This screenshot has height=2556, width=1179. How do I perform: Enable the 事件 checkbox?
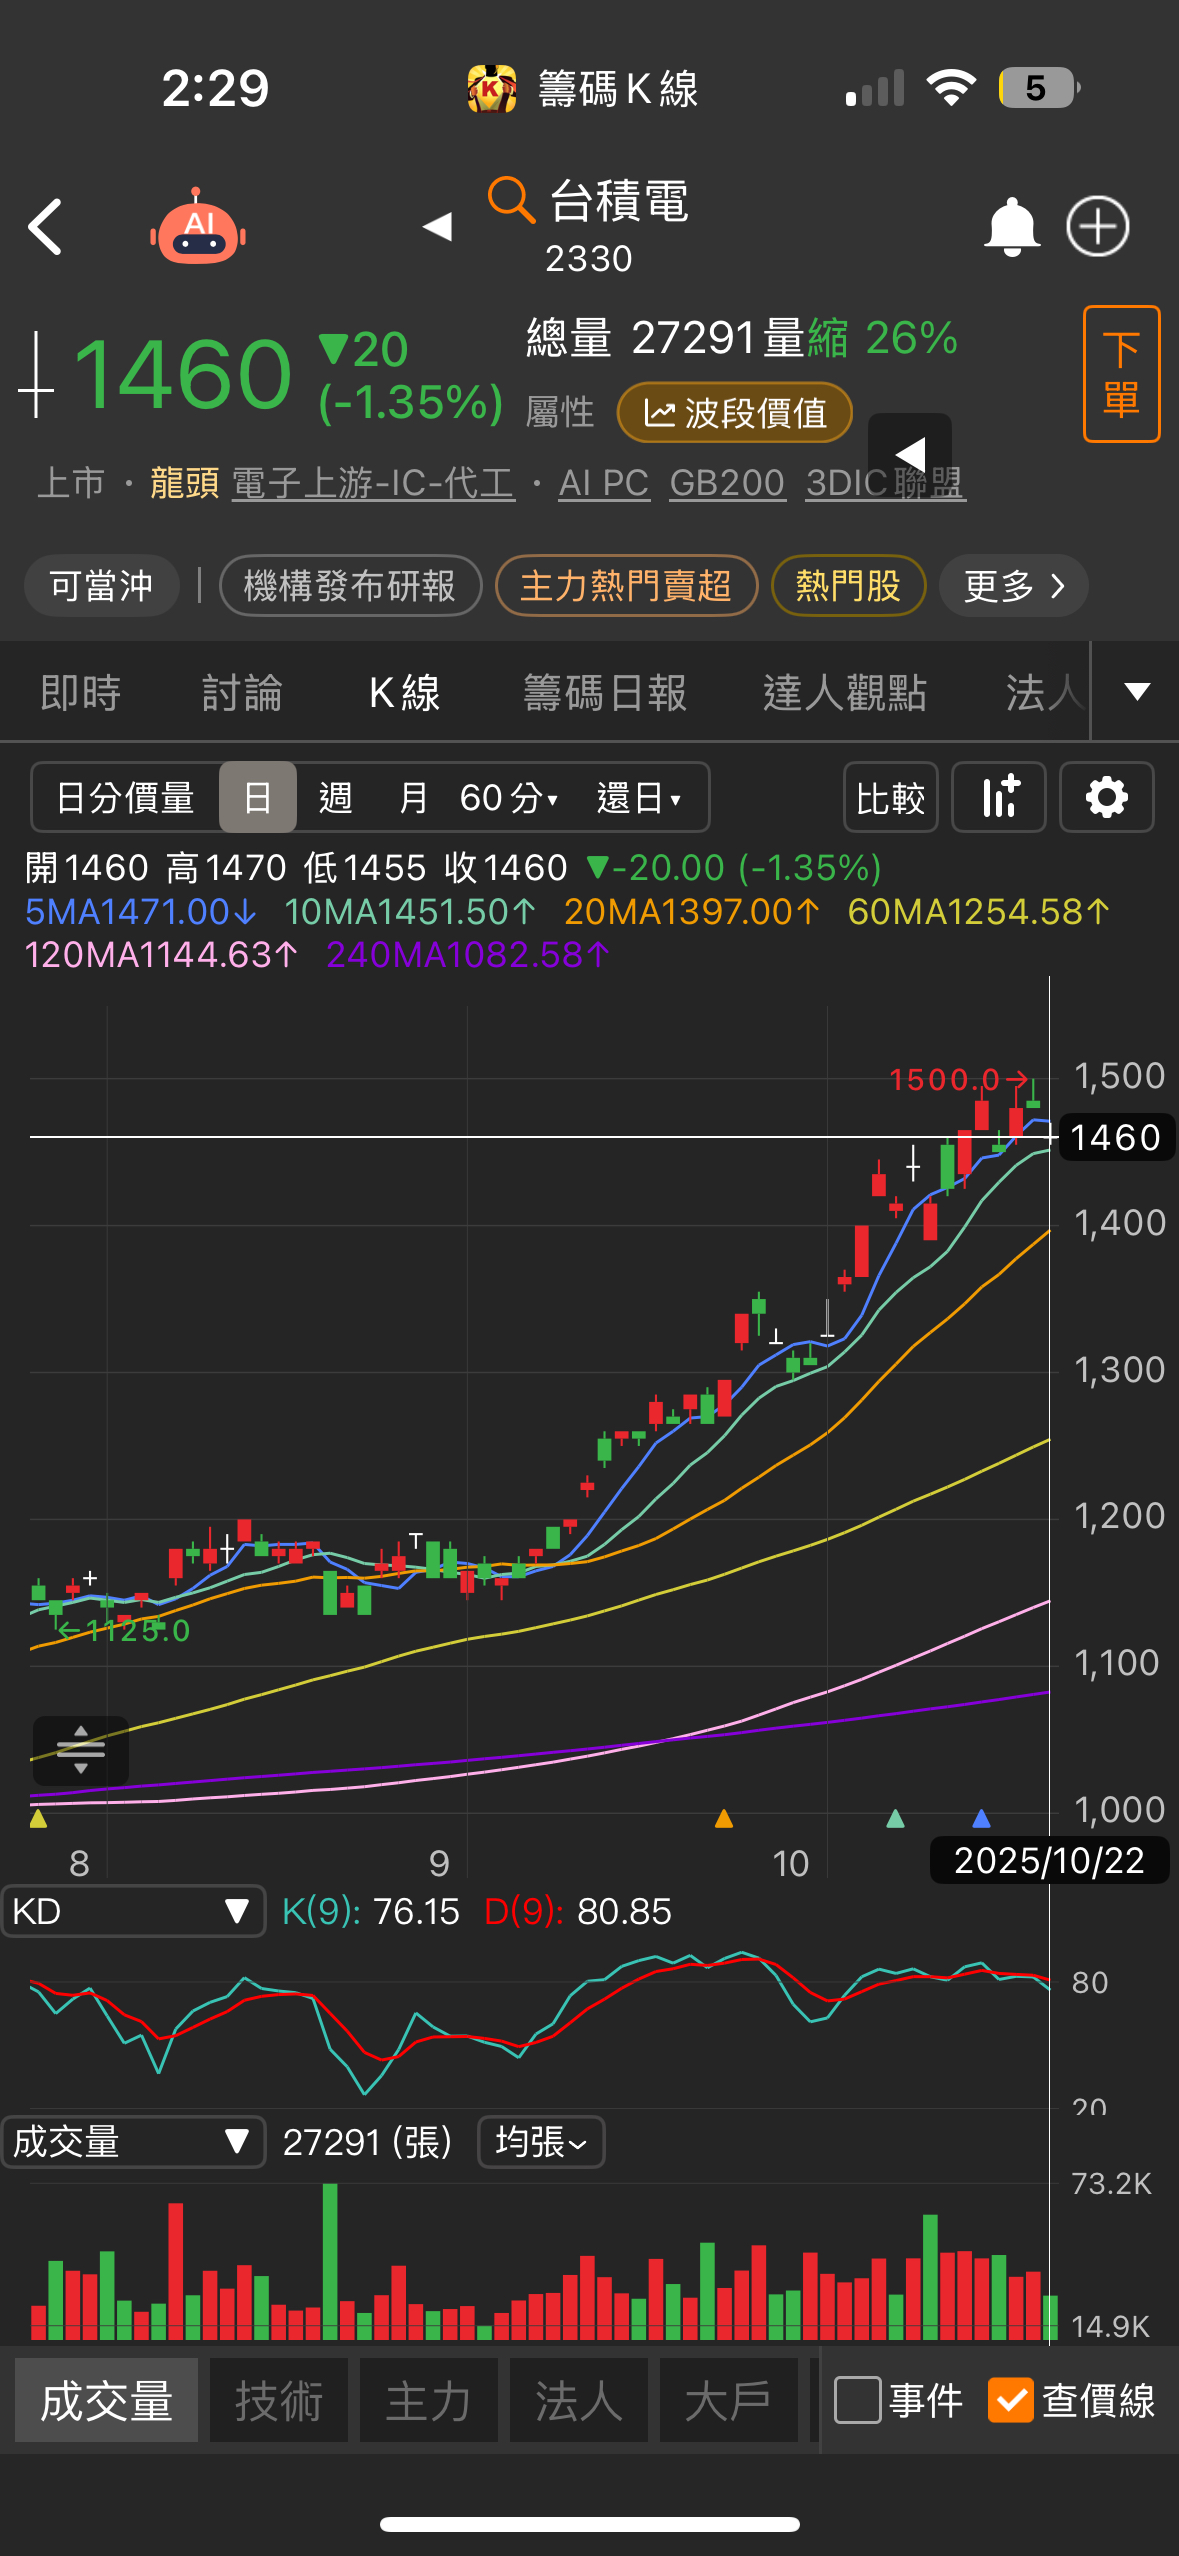coord(857,2400)
